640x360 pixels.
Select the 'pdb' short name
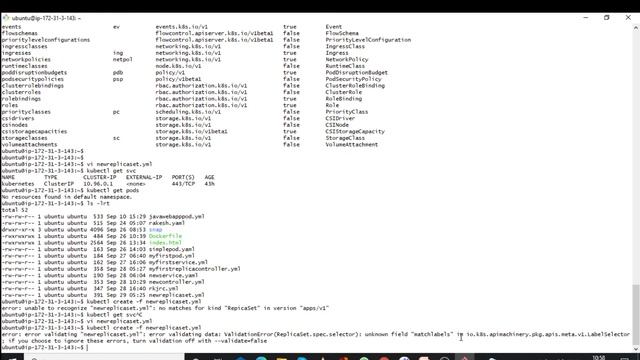pyautogui.click(x=118, y=73)
